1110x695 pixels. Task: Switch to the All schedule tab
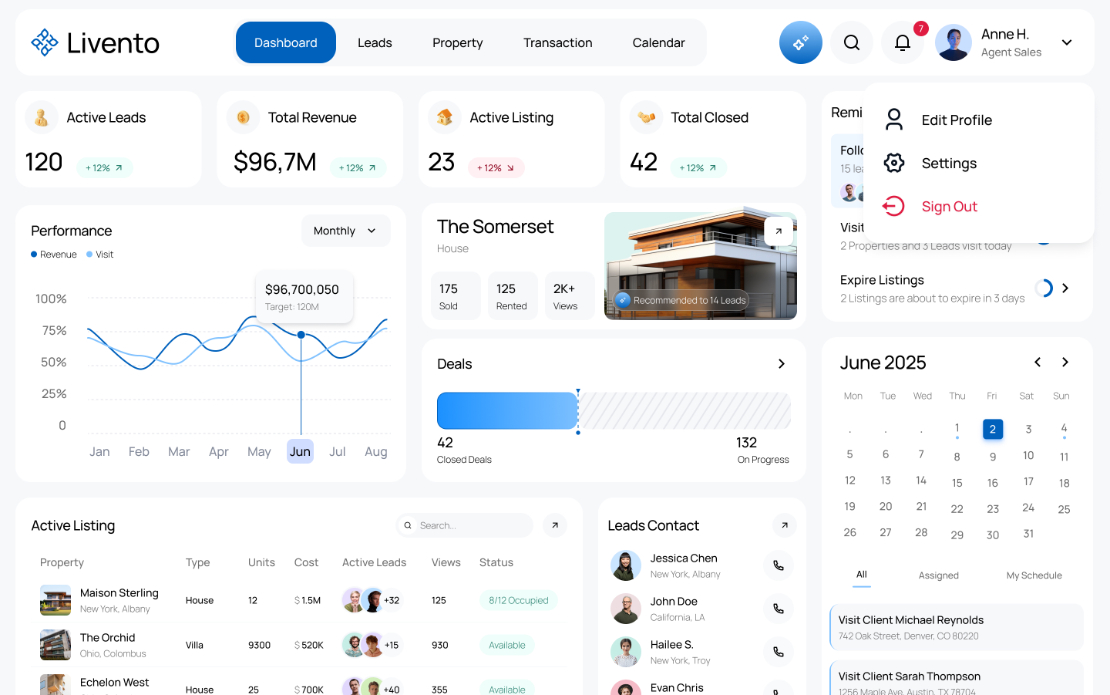(x=862, y=575)
